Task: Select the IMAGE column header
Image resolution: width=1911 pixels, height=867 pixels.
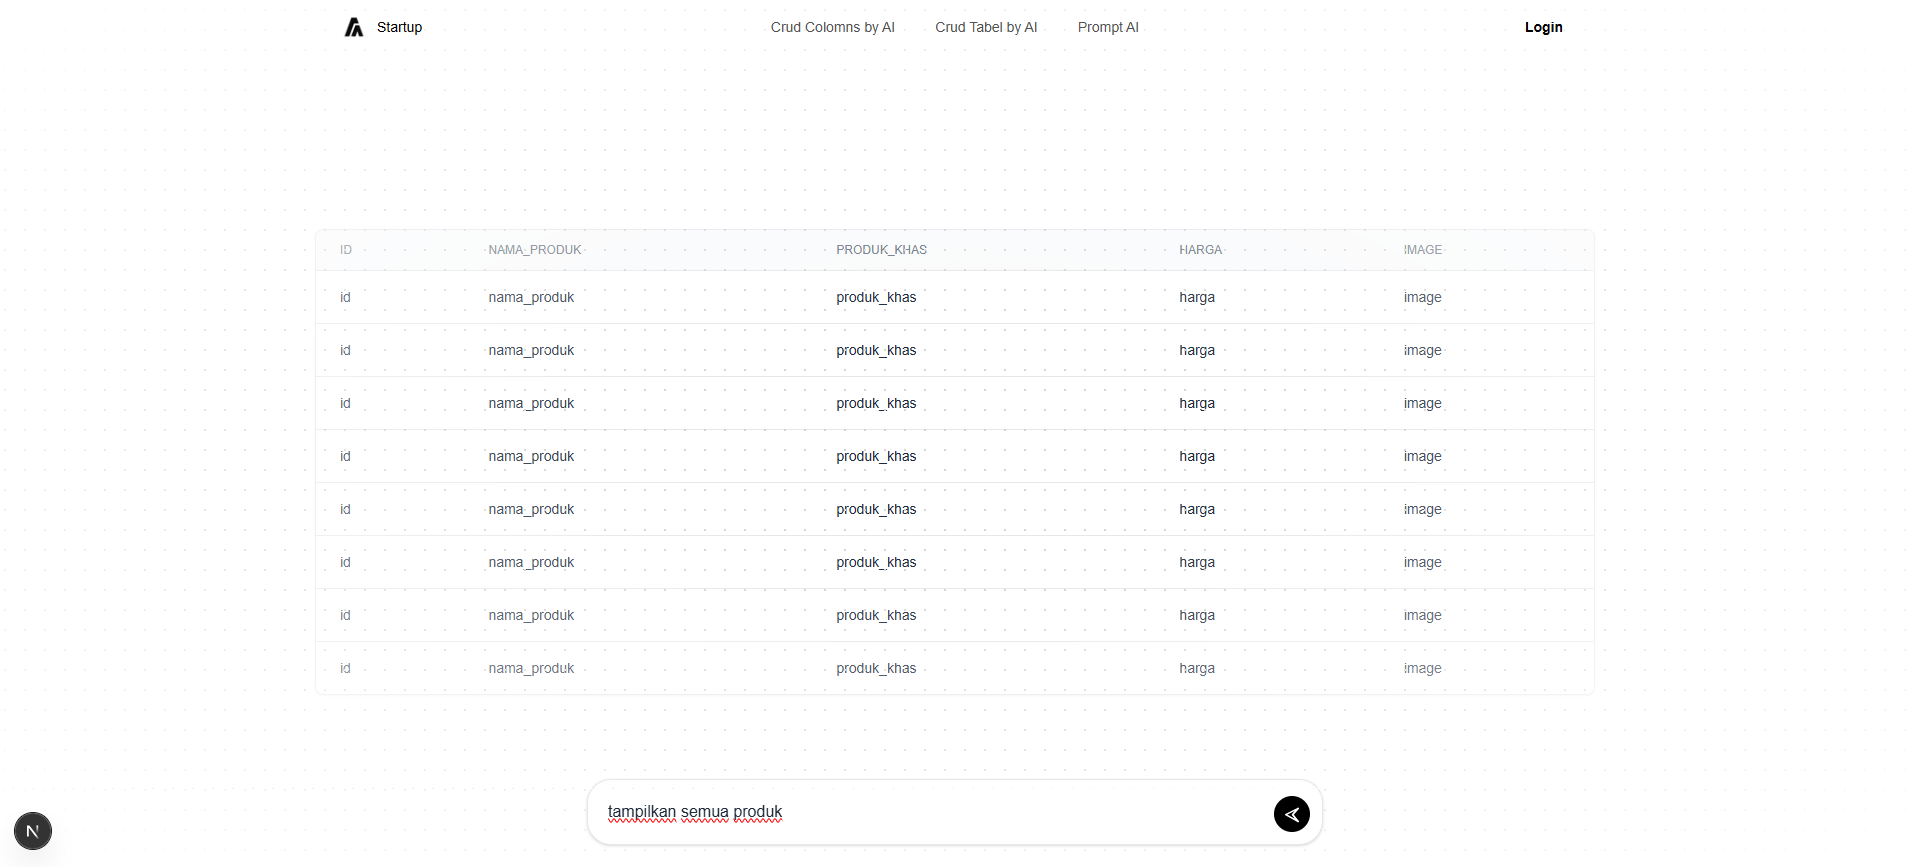Action: (1422, 250)
